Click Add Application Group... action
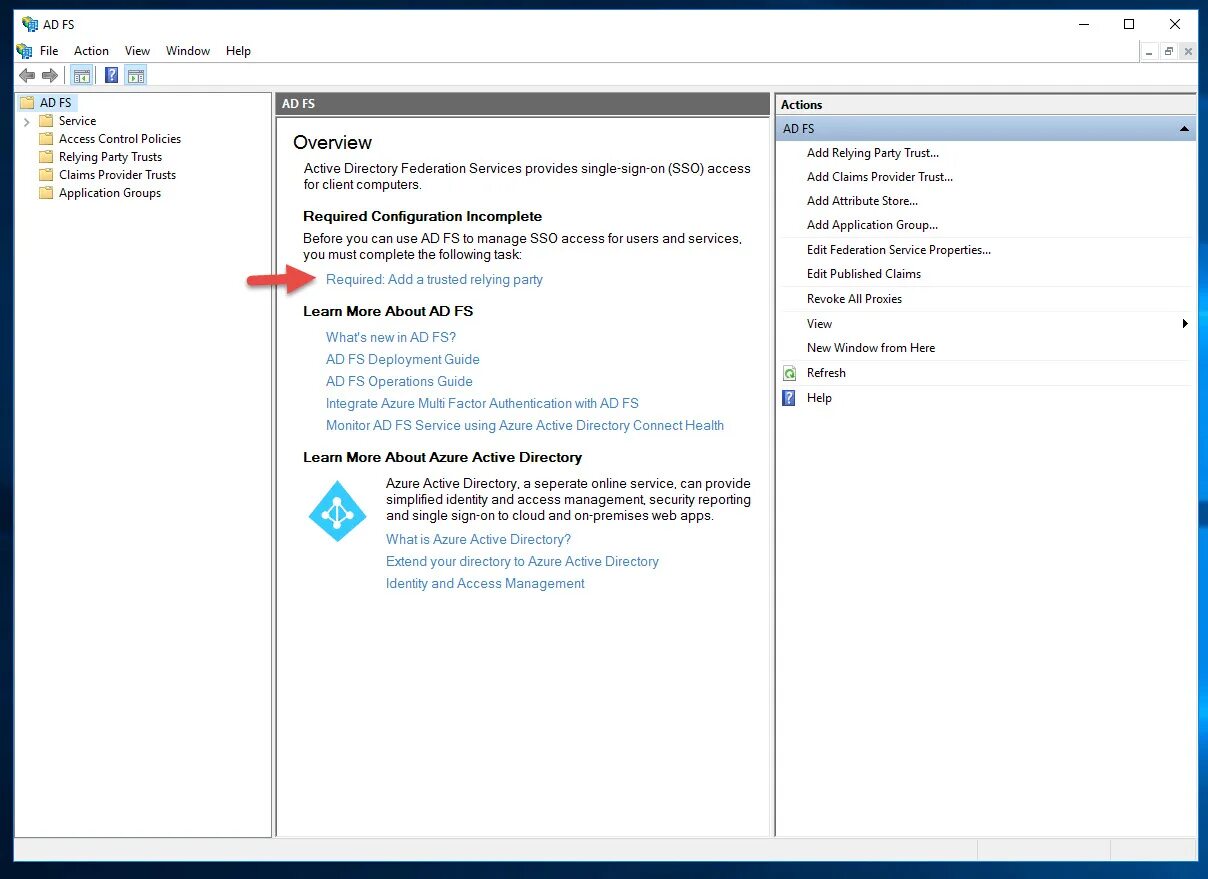 [872, 225]
